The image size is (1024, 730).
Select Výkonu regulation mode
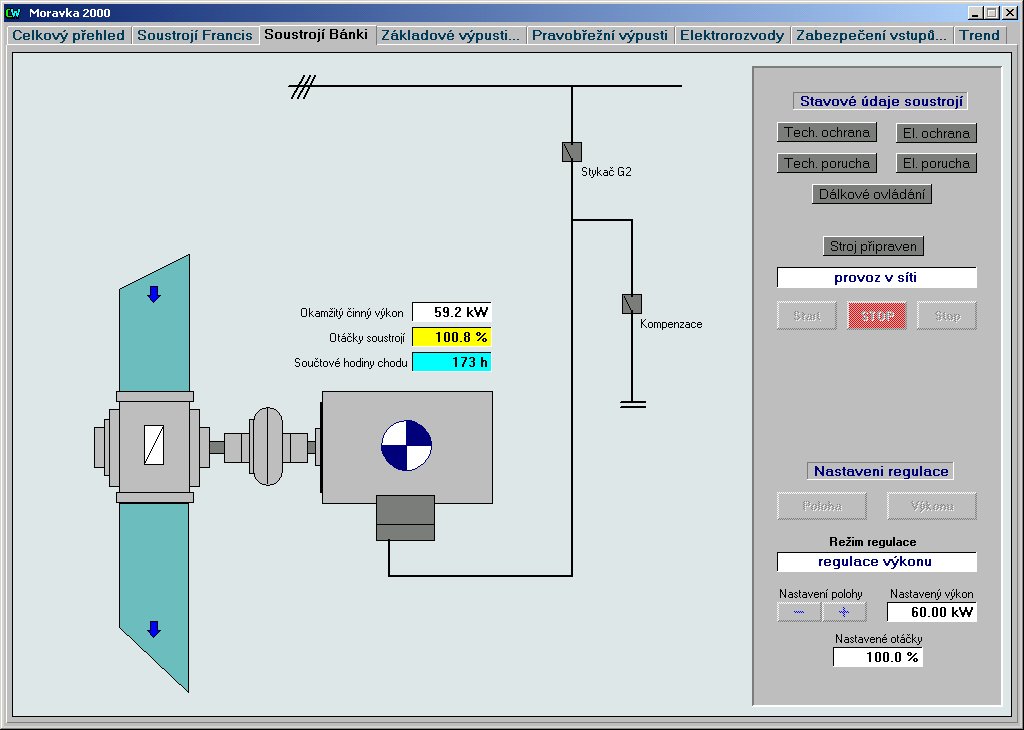tap(932, 506)
